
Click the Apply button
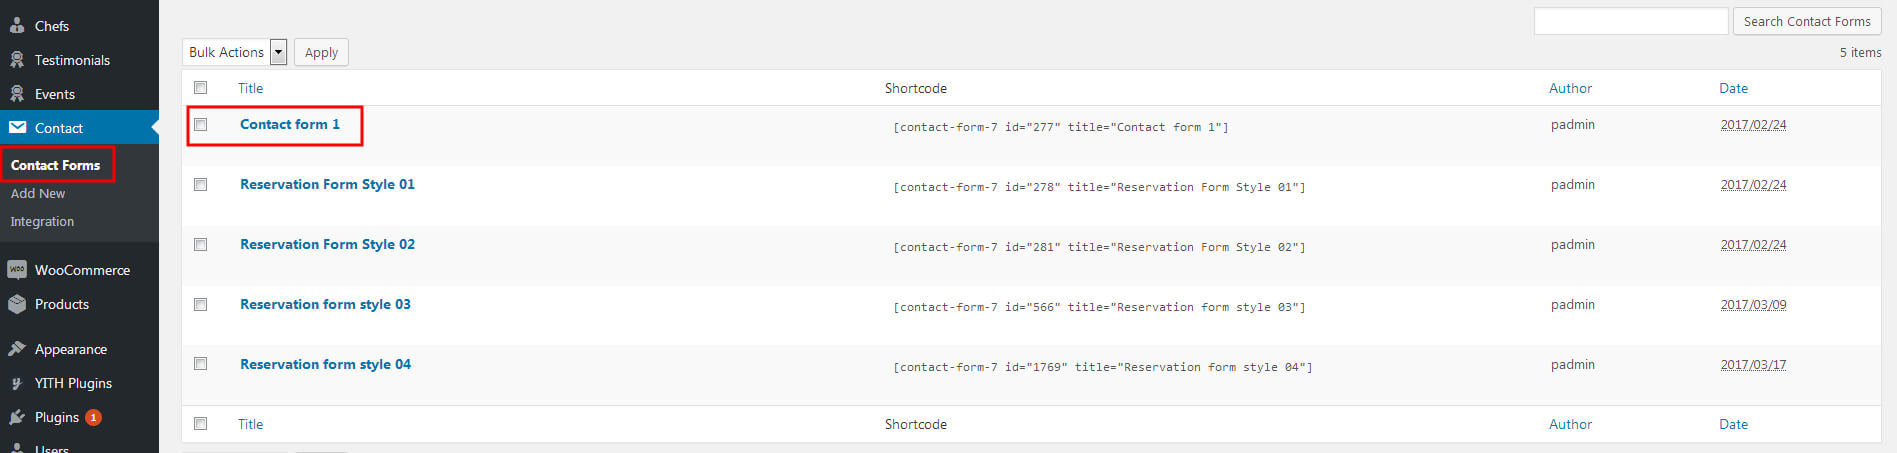(x=321, y=52)
